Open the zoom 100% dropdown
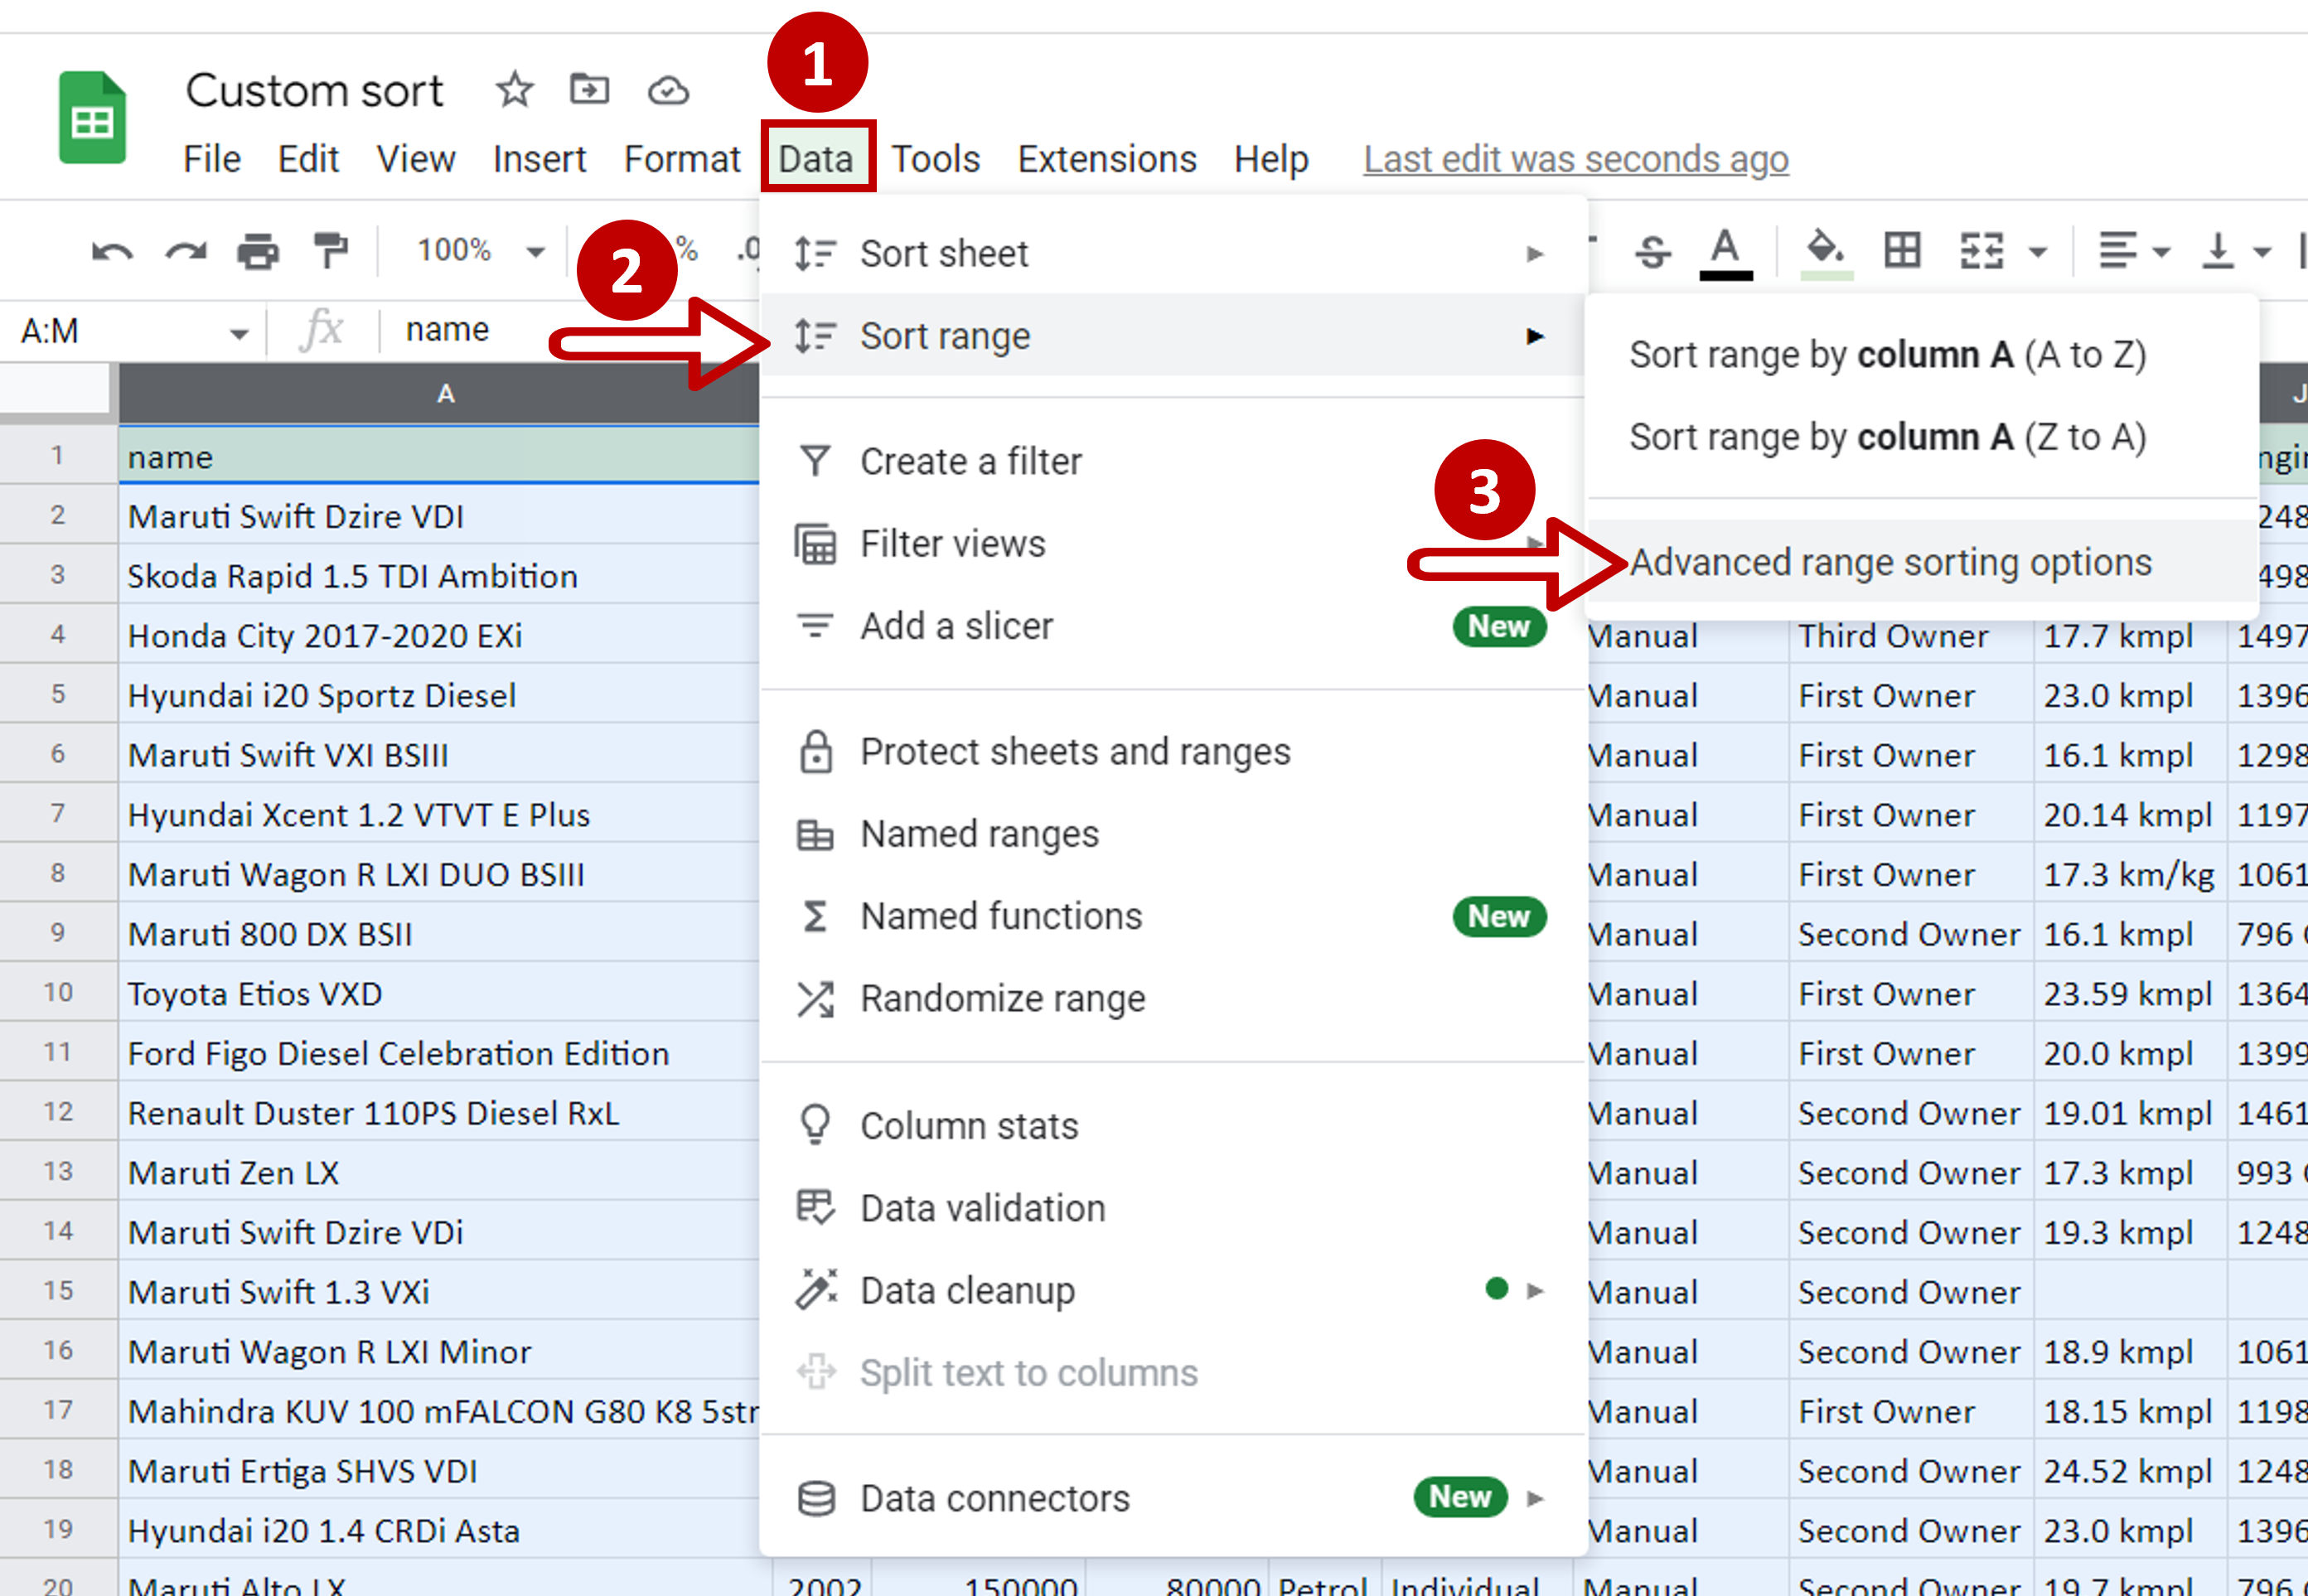2308x1596 pixels. point(480,250)
